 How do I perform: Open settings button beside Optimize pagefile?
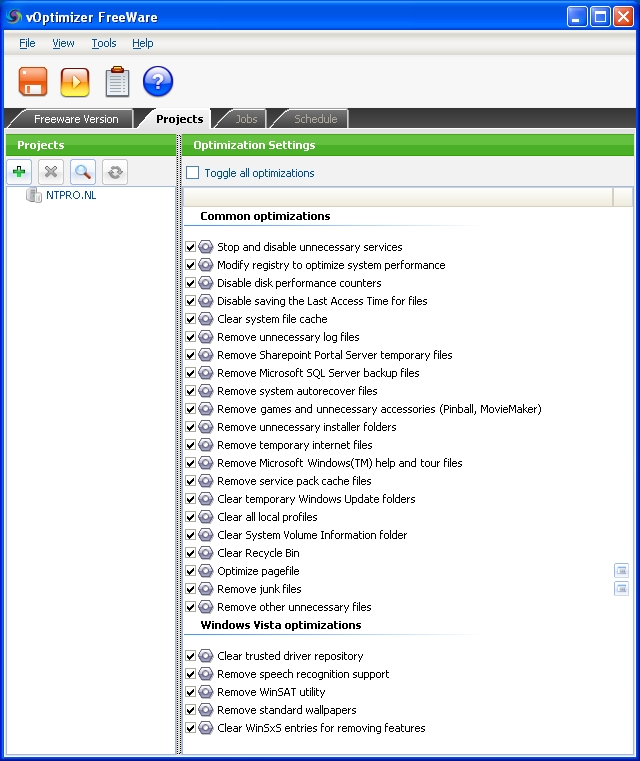pyautogui.click(x=621, y=571)
